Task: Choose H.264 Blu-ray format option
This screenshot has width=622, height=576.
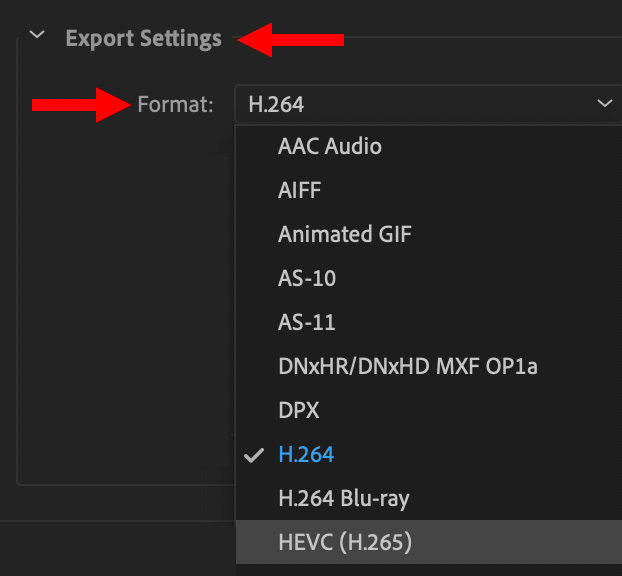Action: tap(429, 498)
